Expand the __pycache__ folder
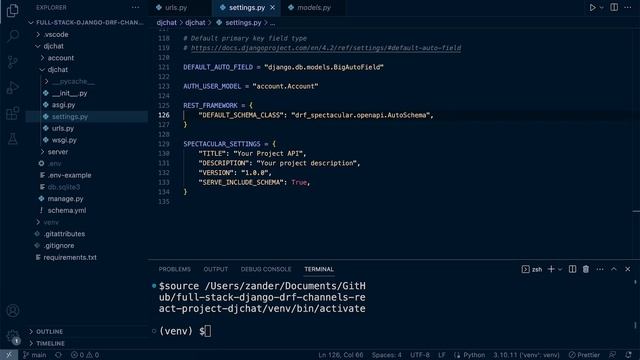The height and width of the screenshot is (360, 640). 87,81
